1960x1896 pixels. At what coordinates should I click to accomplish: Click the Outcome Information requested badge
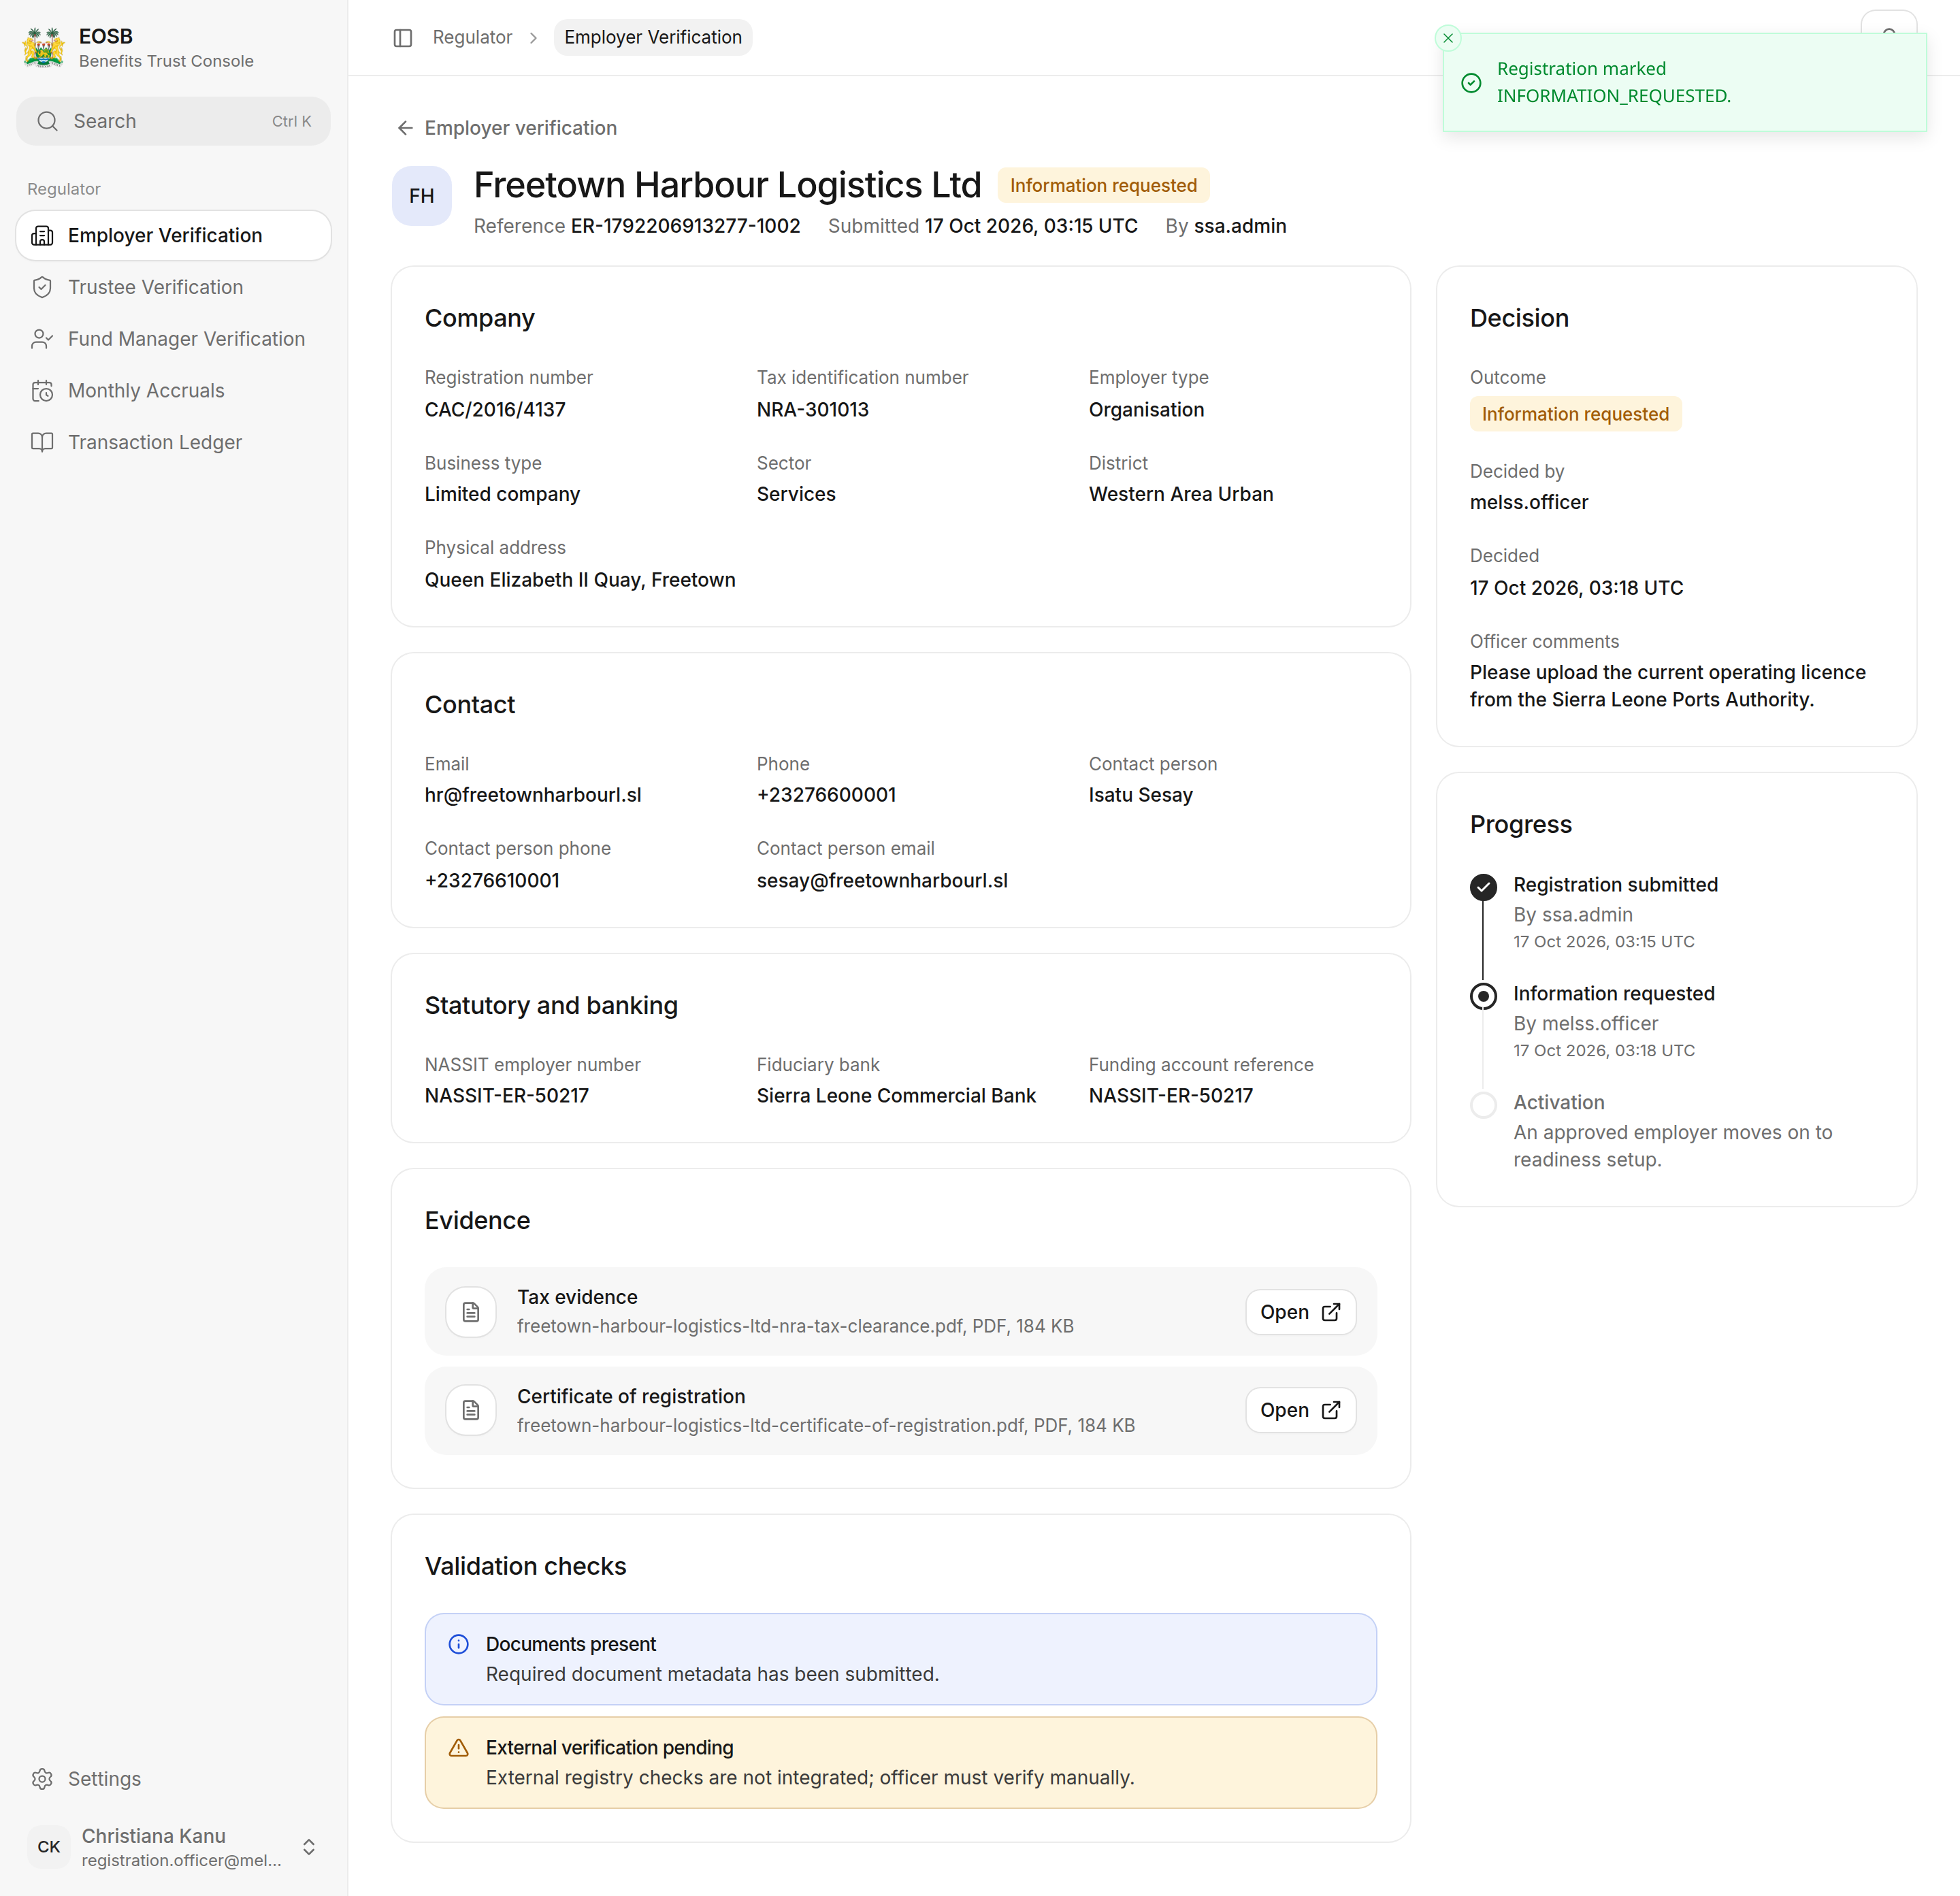point(1575,414)
